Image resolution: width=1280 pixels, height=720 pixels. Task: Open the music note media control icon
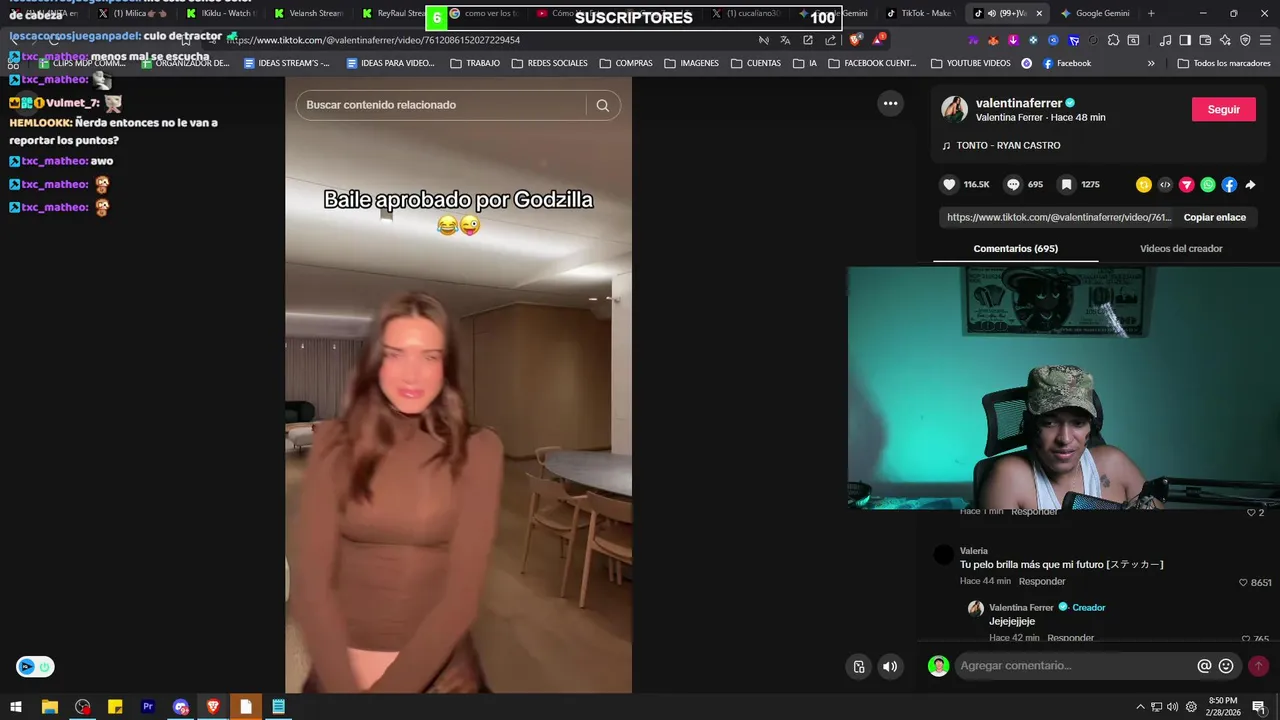pos(1165,40)
